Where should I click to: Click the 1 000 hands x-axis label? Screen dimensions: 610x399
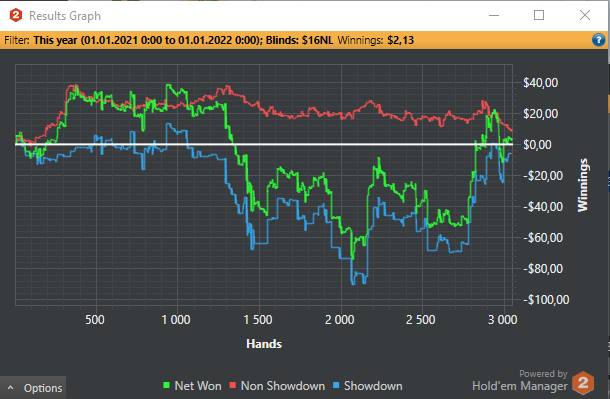pyautogui.click(x=176, y=320)
